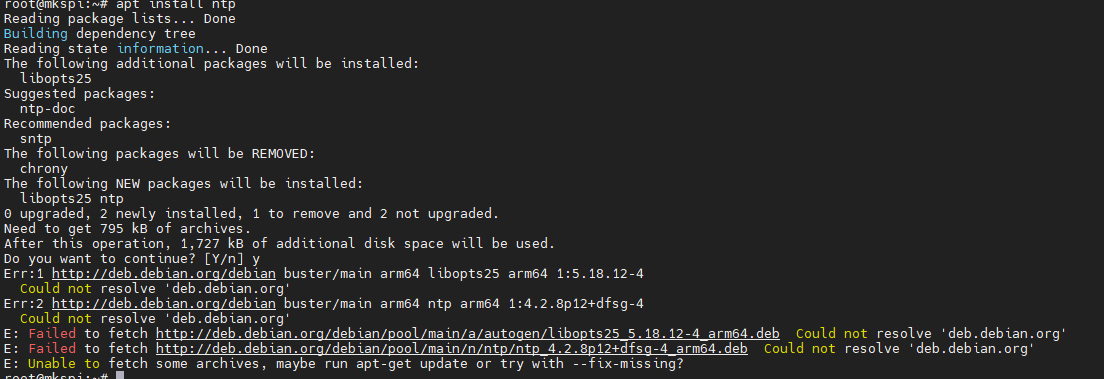Image resolution: width=1104 pixels, height=379 pixels.
Task: Click the blue 'Building' word
Action: coord(36,33)
